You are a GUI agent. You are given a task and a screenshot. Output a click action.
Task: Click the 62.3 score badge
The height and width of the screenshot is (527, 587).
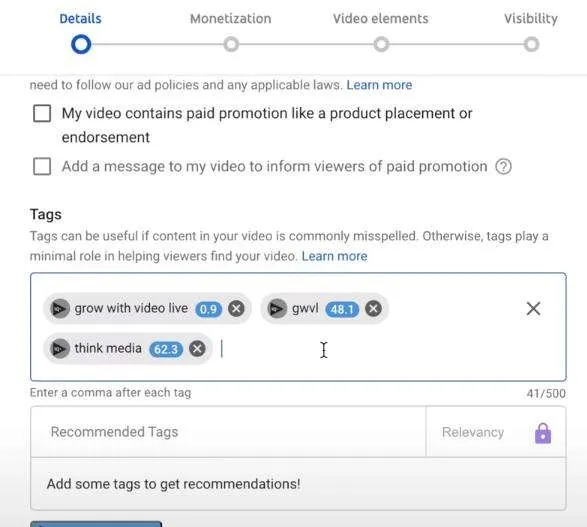[x=166, y=349]
